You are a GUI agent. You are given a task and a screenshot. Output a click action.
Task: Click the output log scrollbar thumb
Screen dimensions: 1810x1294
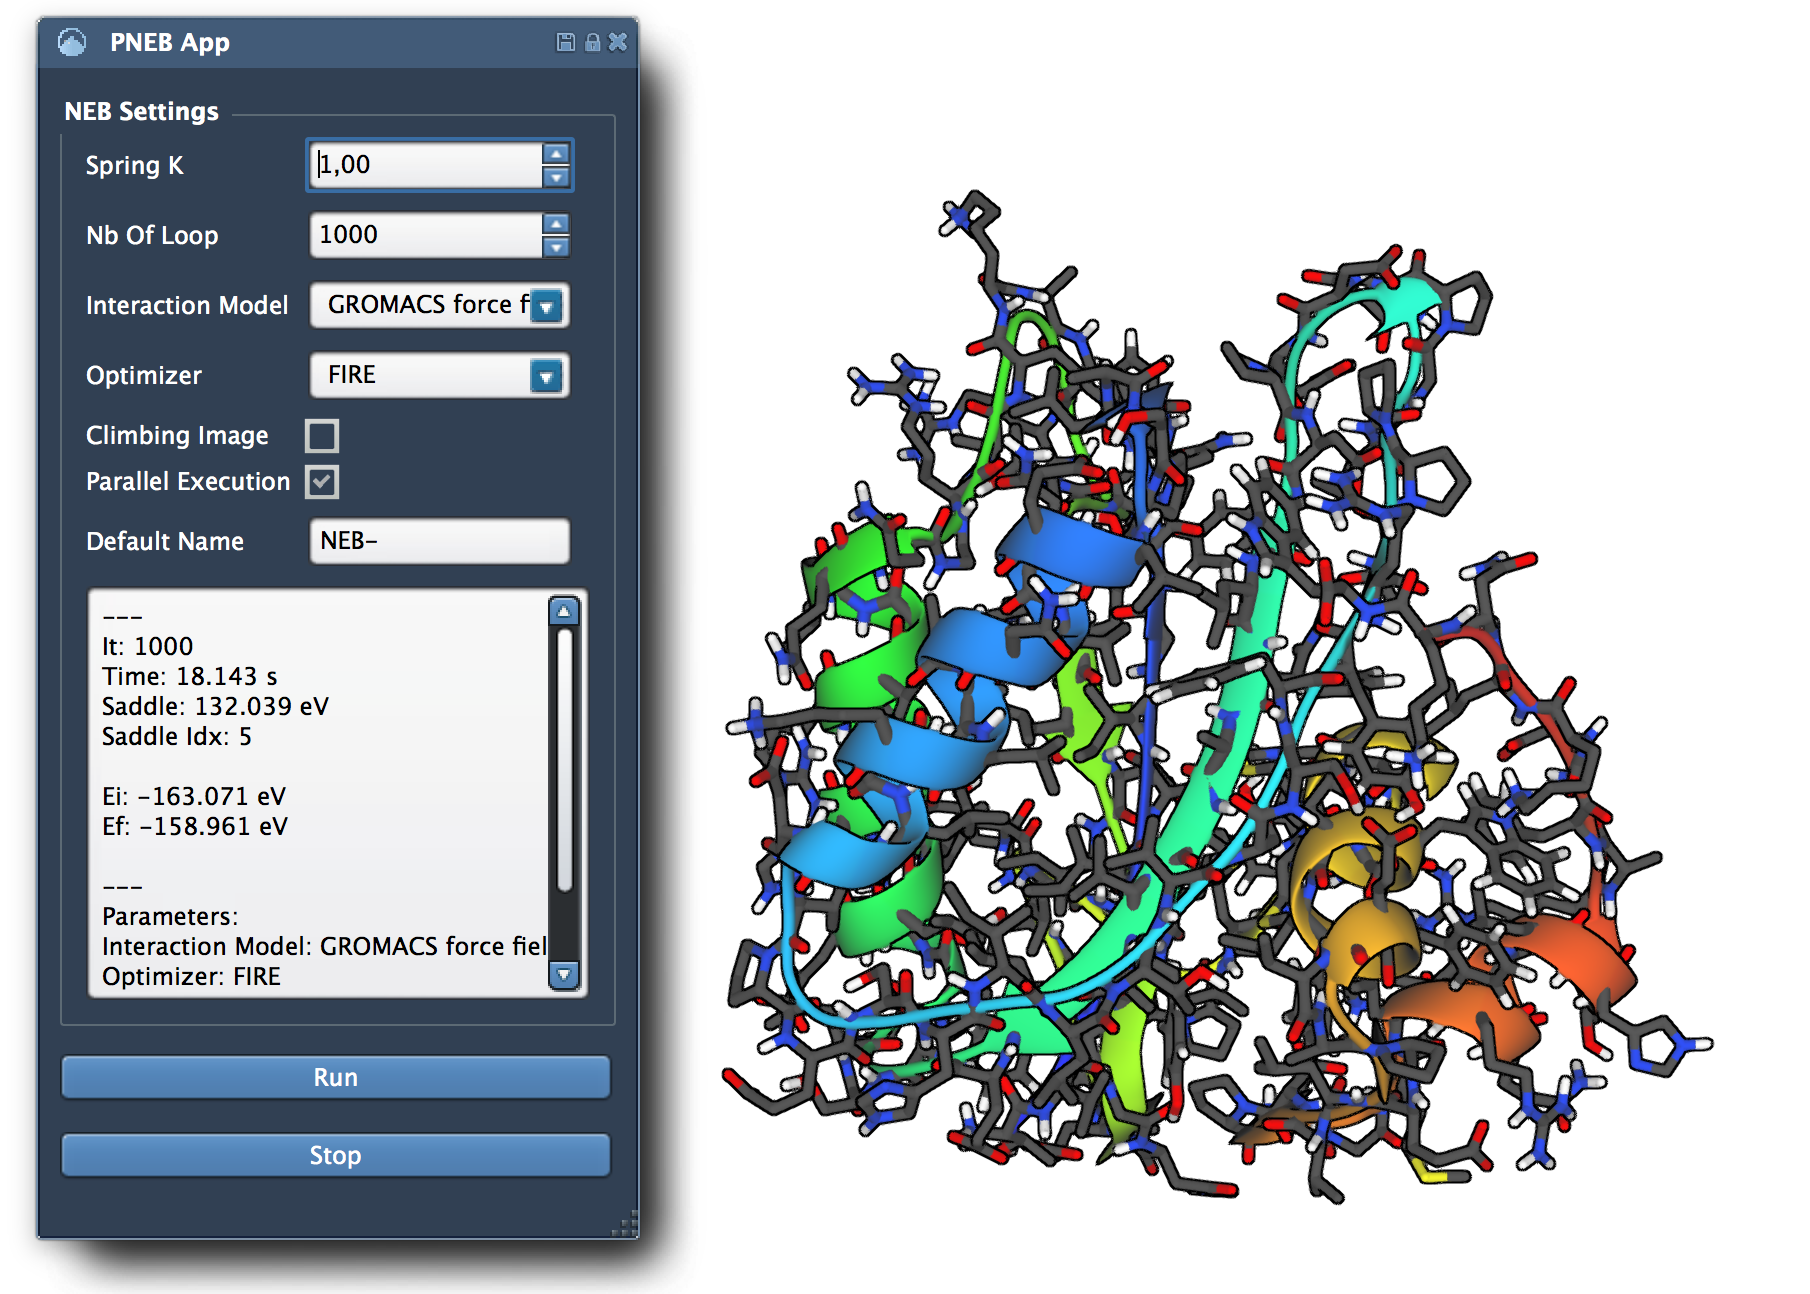click(564, 760)
